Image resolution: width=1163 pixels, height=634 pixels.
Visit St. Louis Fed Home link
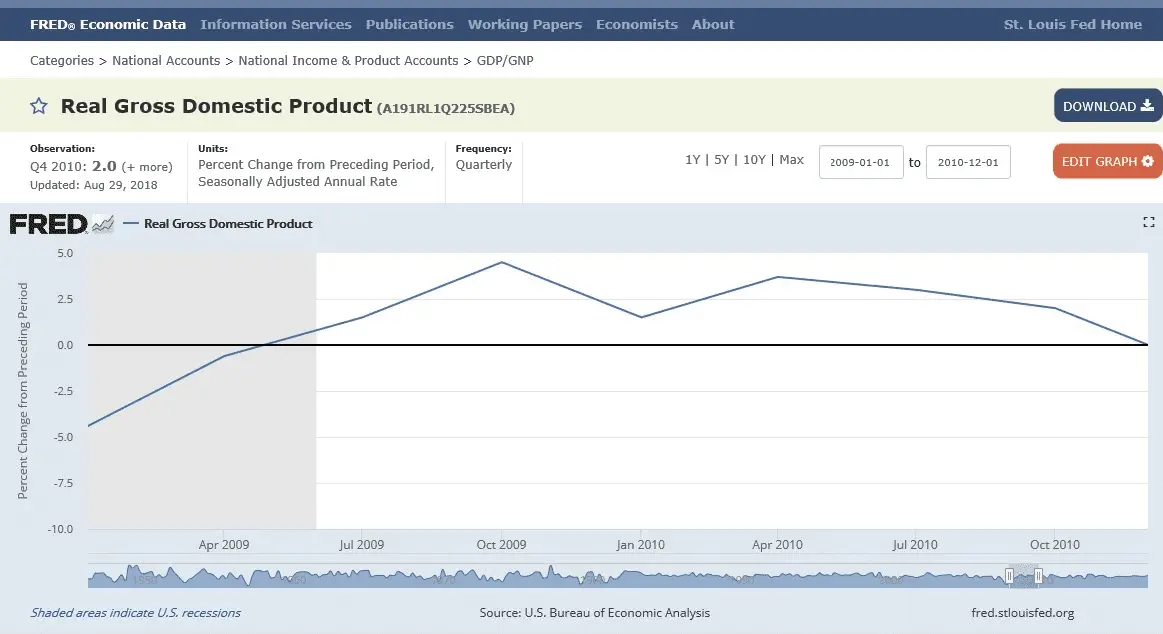(x=1072, y=24)
